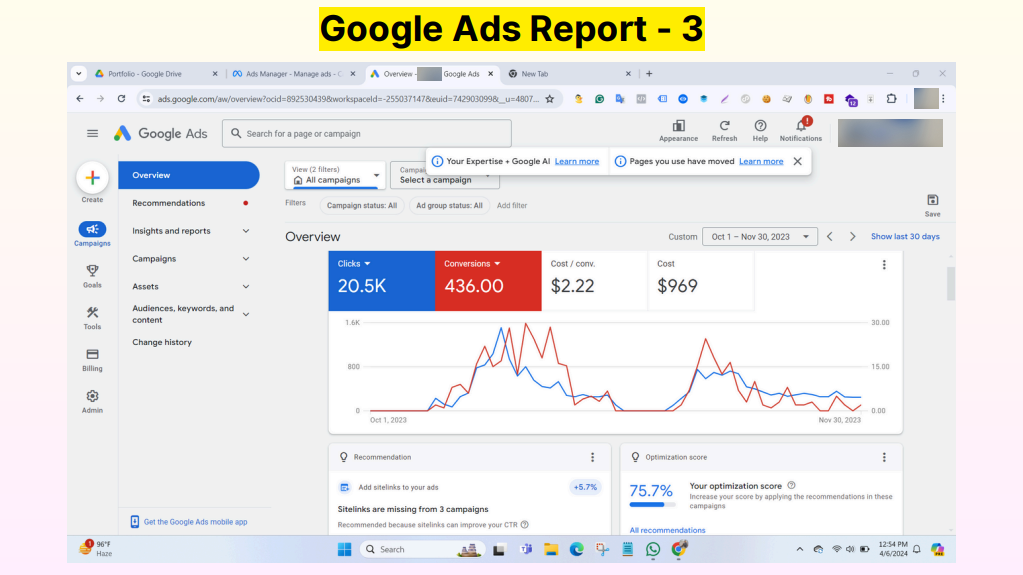This screenshot has height=575, width=1023.
Task: Click the +5.7% score badge
Action: [x=585, y=487]
